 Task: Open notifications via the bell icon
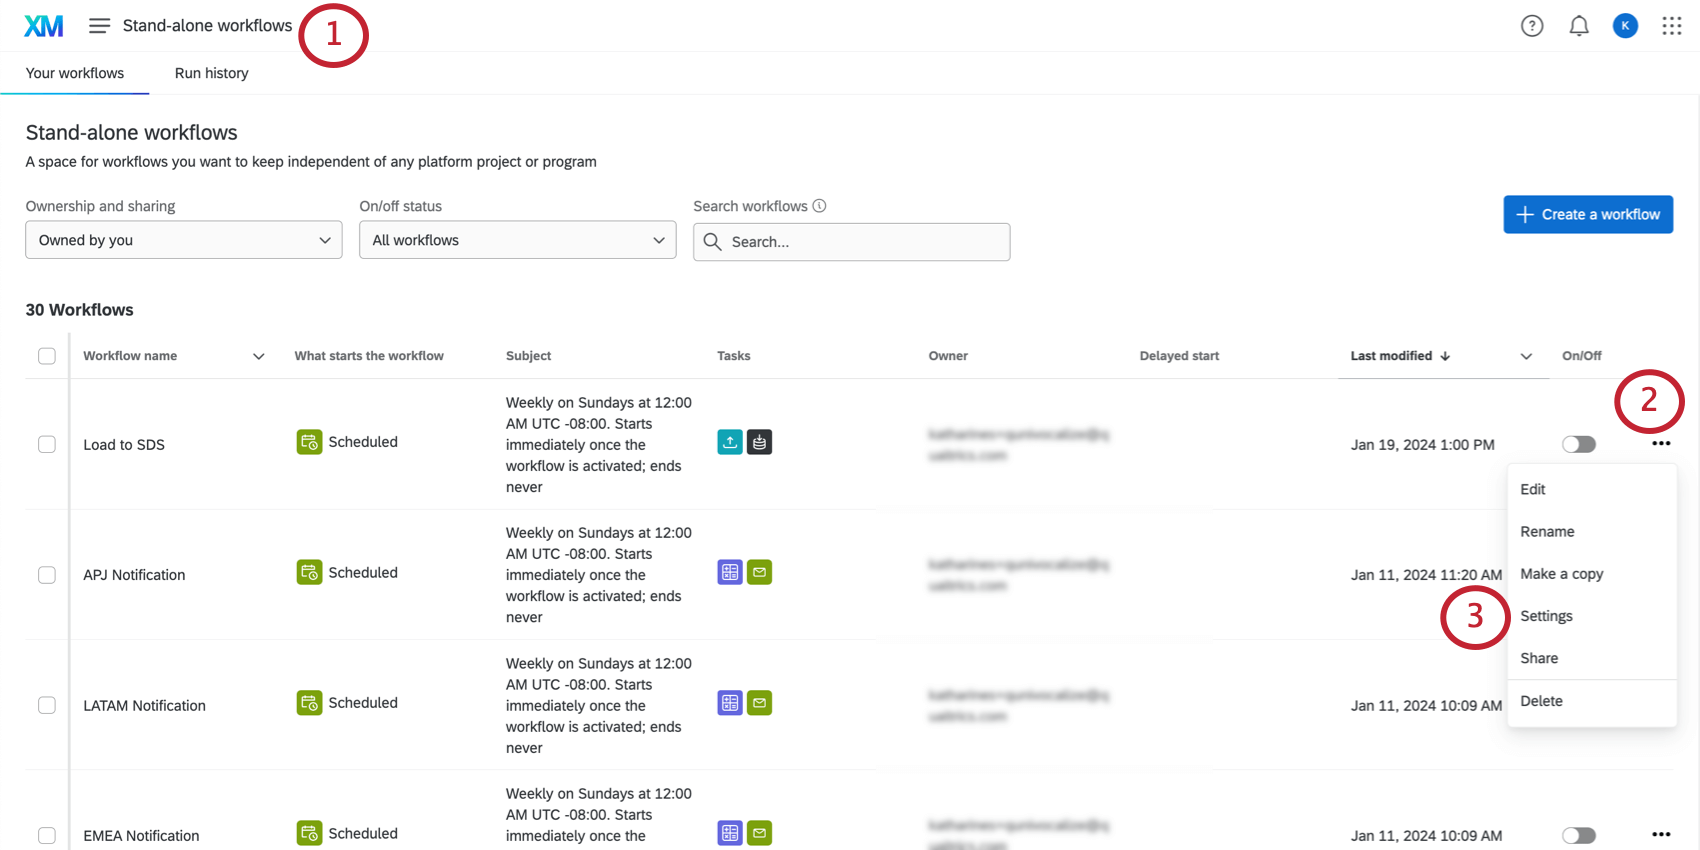(1579, 26)
